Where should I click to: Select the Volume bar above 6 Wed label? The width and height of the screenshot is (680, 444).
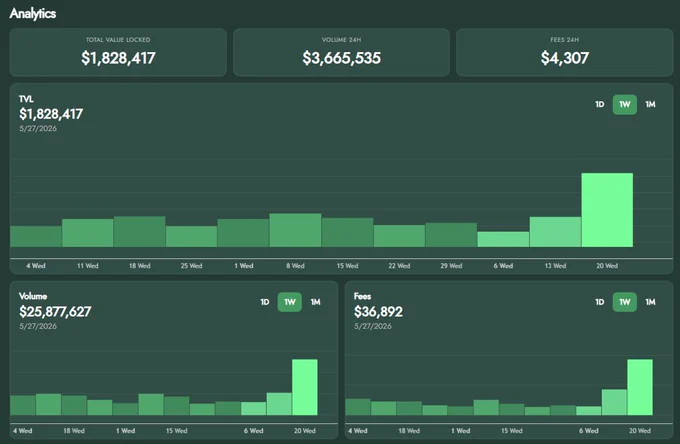[x=253, y=408]
